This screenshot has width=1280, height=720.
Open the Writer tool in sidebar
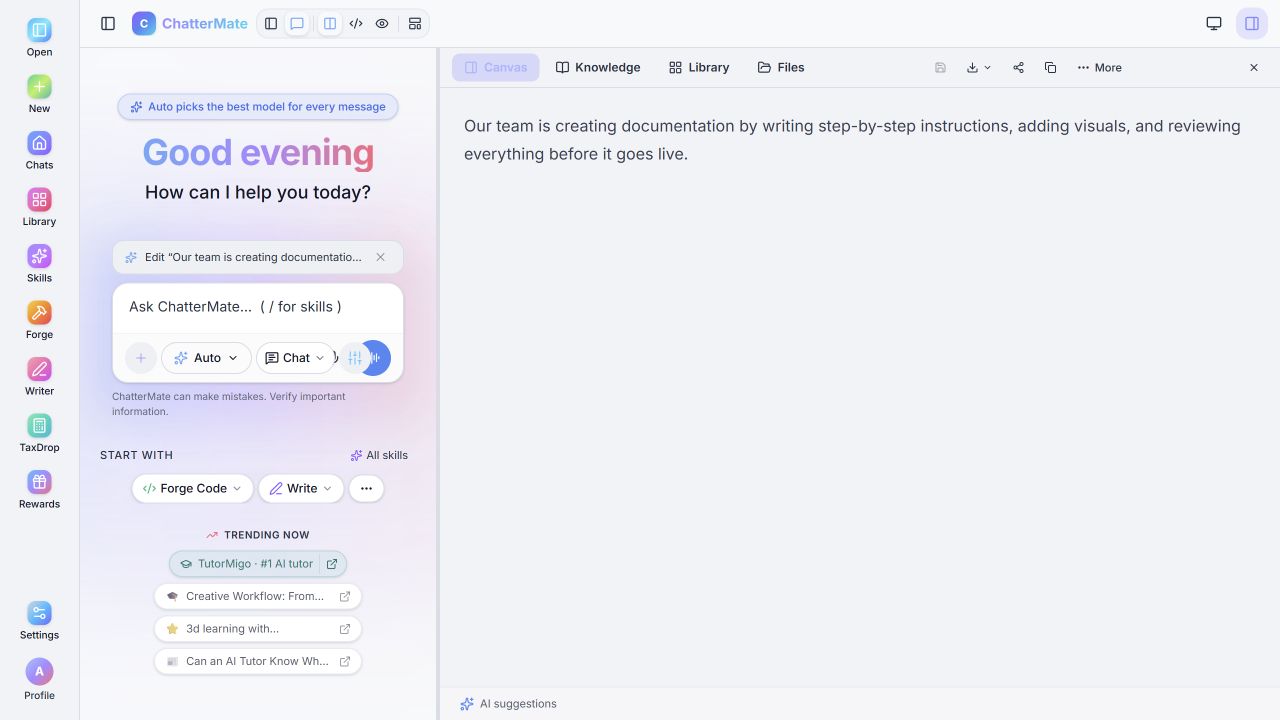point(39,377)
